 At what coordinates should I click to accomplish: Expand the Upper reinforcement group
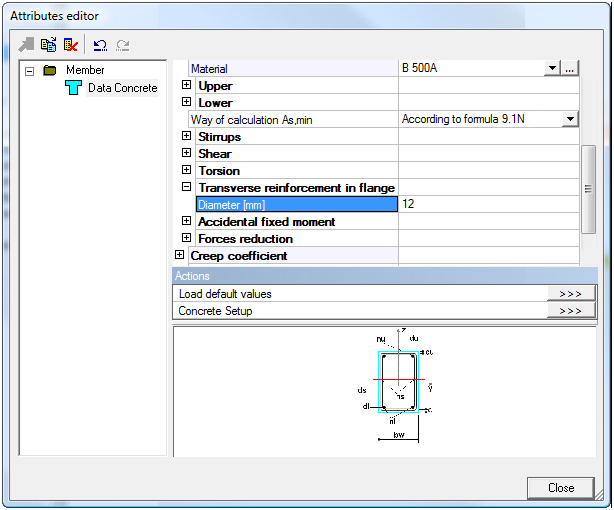point(187,86)
